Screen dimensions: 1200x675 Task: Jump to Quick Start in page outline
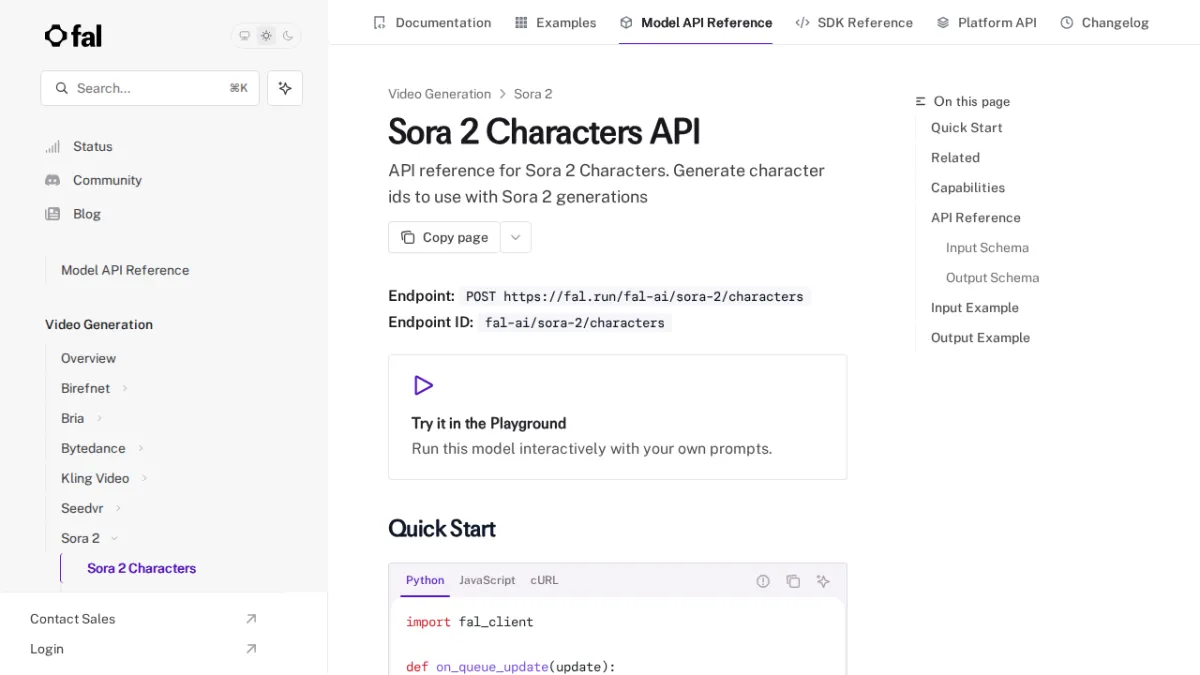966,127
